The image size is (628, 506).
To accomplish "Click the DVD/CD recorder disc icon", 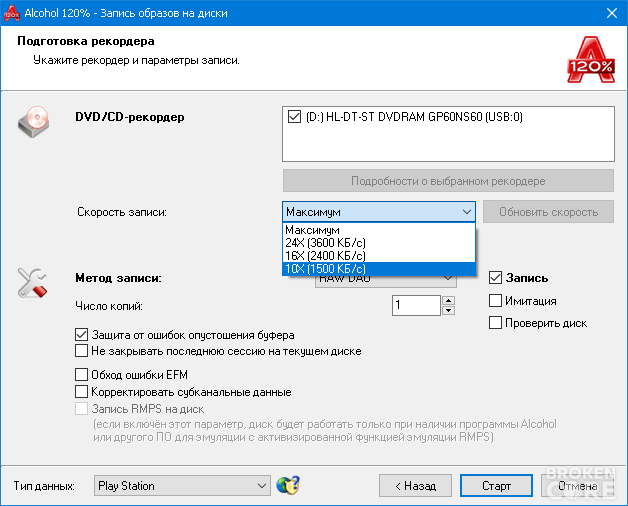I will pyautogui.click(x=33, y=122).
